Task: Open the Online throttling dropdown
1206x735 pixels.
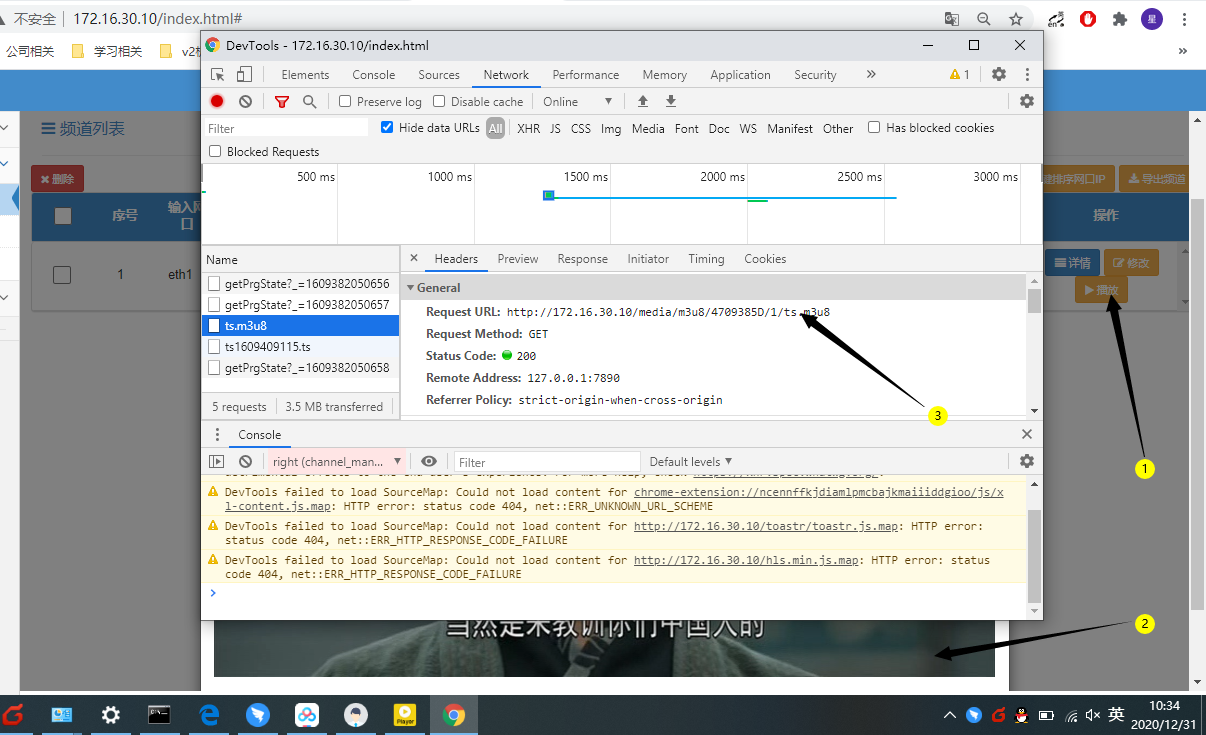Action: pyautogui.click(x=578, y=101)
